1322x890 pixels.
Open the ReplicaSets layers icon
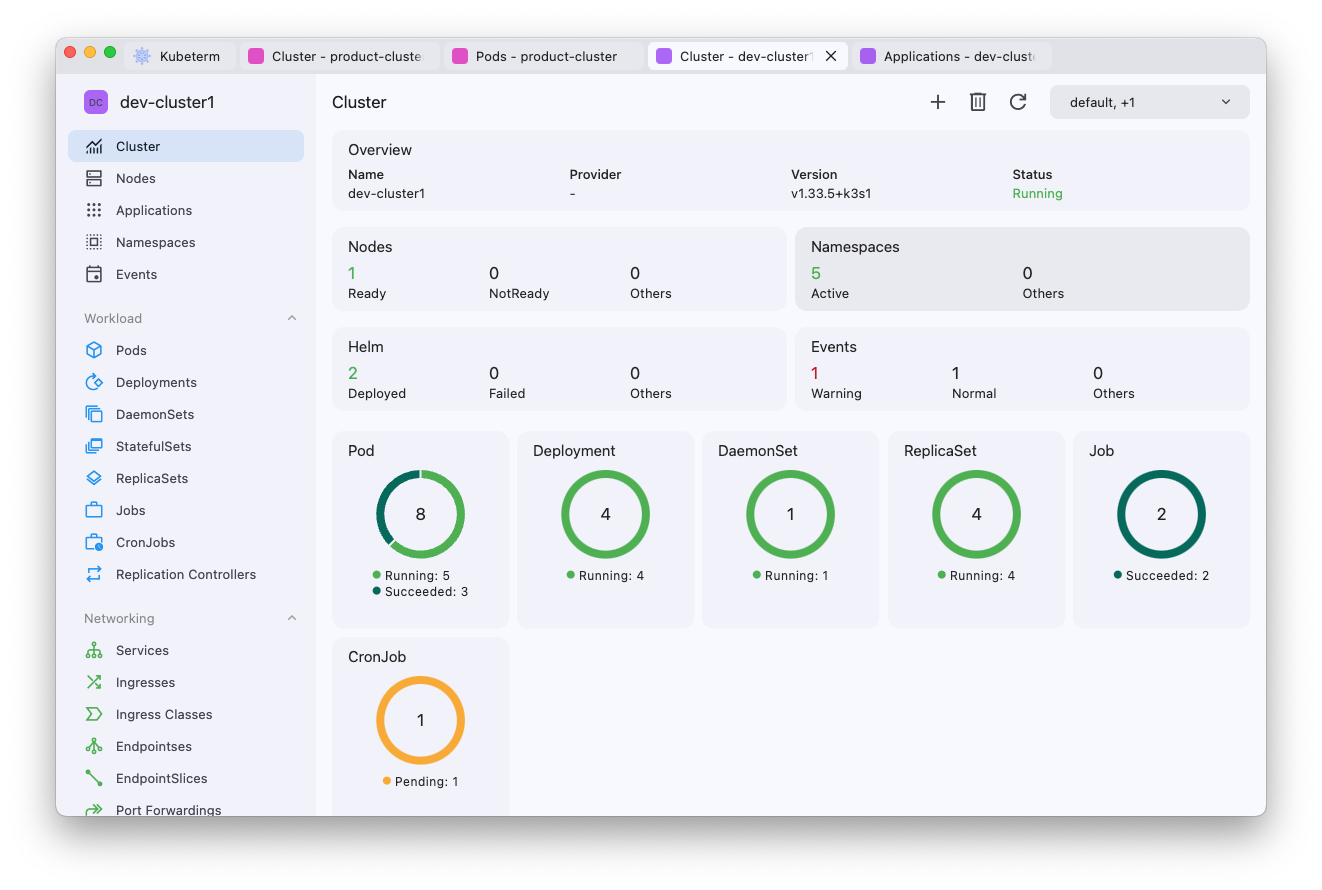point(94,478)
